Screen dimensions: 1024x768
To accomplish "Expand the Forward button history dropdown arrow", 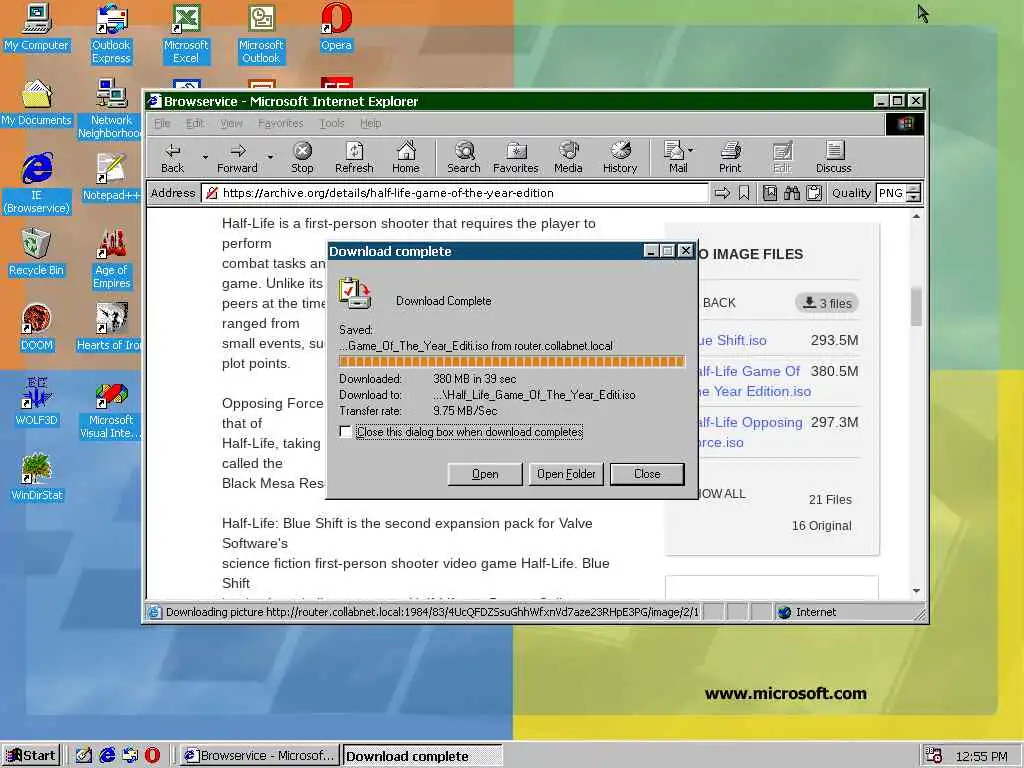I will [270, 157].
